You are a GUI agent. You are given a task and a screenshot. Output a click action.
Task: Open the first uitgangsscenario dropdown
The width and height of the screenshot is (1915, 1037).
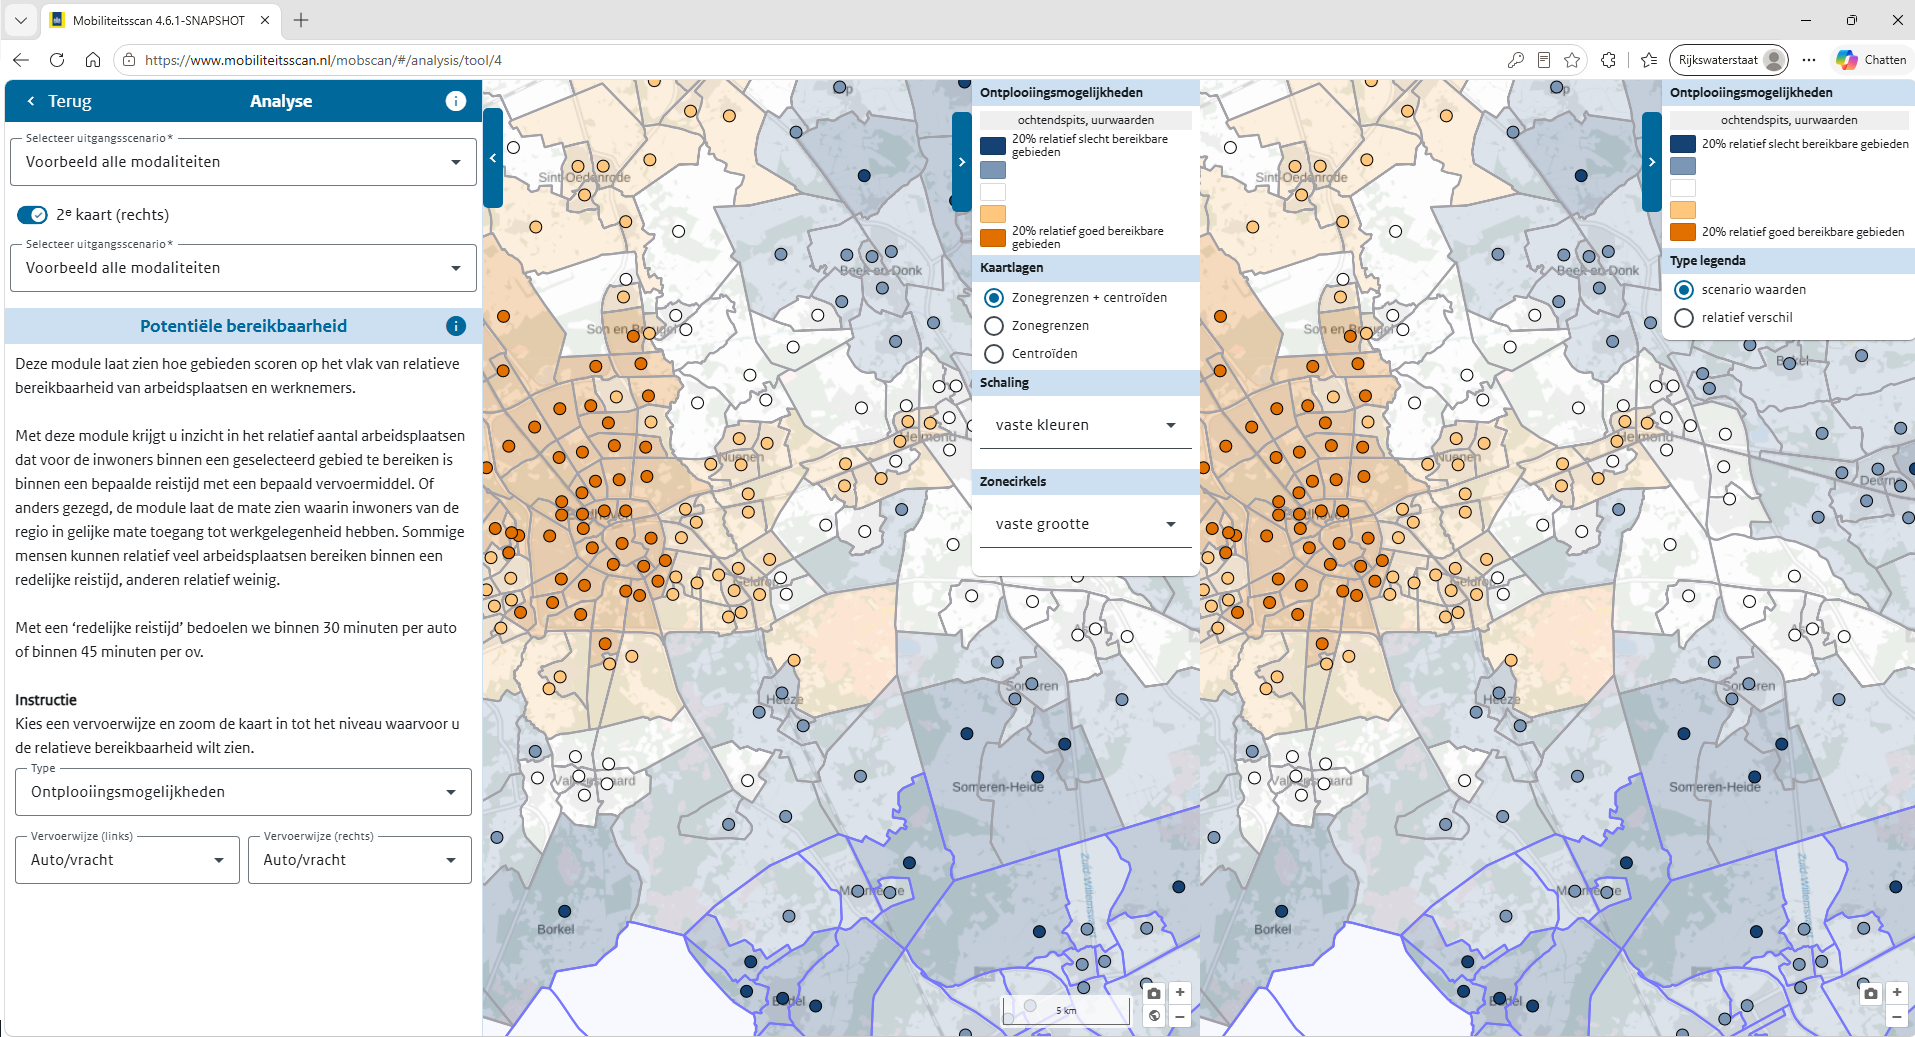(x=243, y=162)
